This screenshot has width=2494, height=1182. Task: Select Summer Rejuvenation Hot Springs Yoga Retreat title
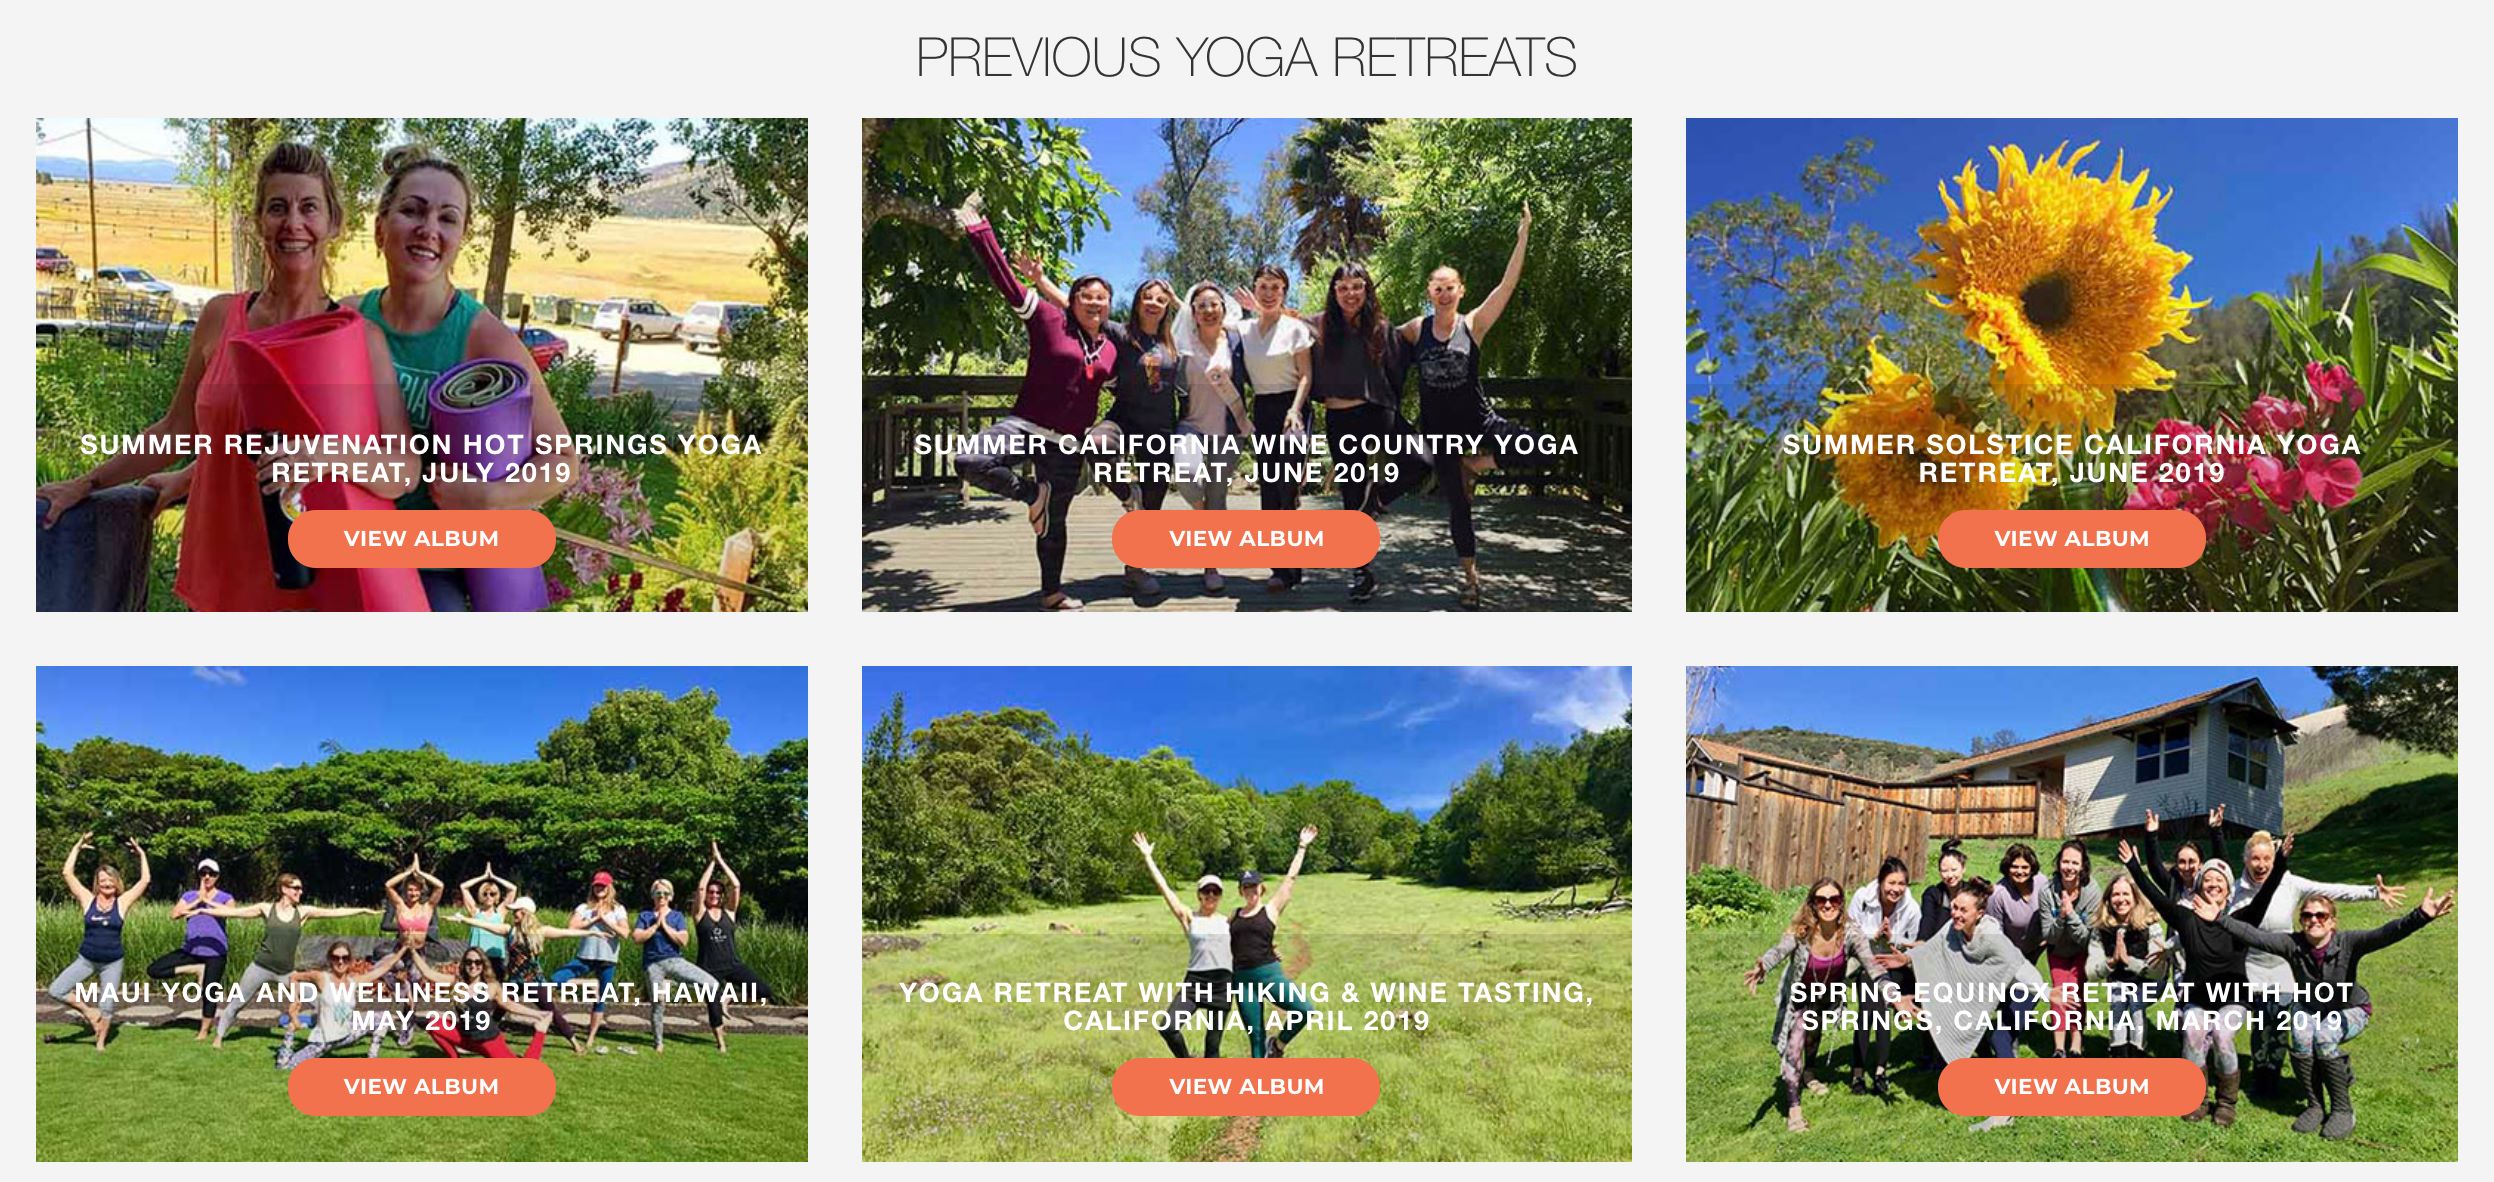click(421, 459)
